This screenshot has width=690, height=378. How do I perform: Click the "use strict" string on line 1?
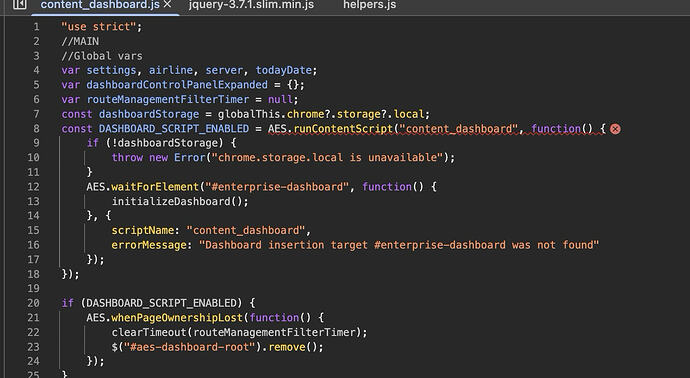pyautogui.click(x=99, y=27)
